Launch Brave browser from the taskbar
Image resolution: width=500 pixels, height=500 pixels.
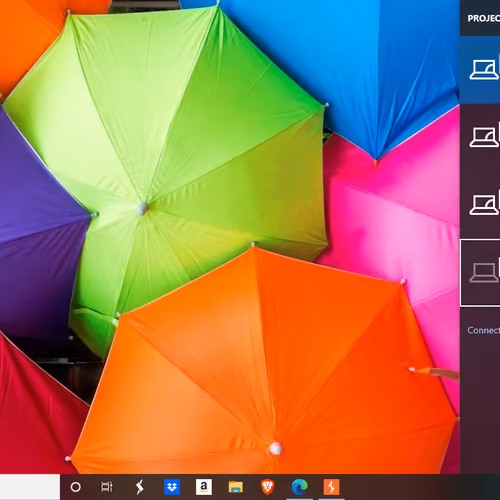(268, 487)
